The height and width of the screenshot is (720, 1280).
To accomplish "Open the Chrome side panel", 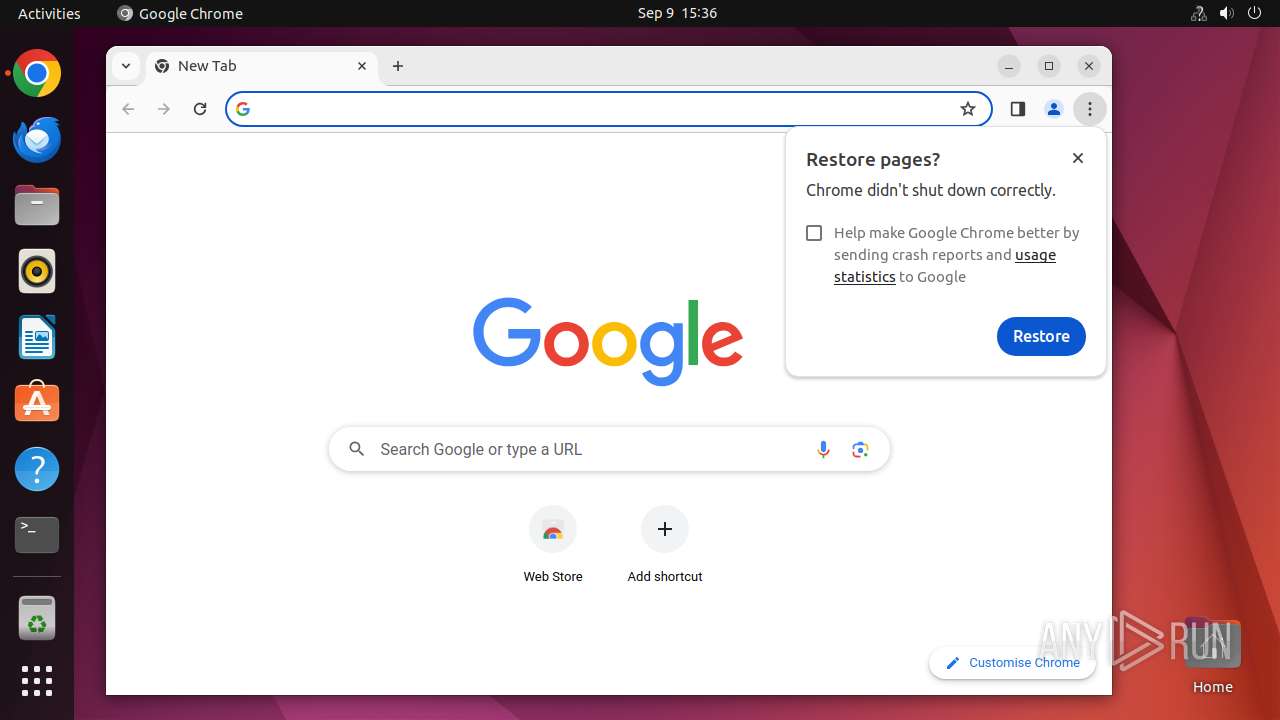I will 1017,109.
